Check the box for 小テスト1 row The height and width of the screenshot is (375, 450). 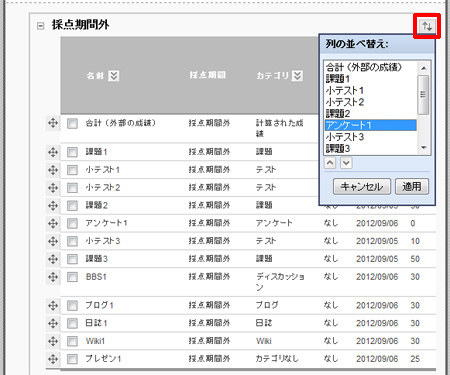coord(72,170)
